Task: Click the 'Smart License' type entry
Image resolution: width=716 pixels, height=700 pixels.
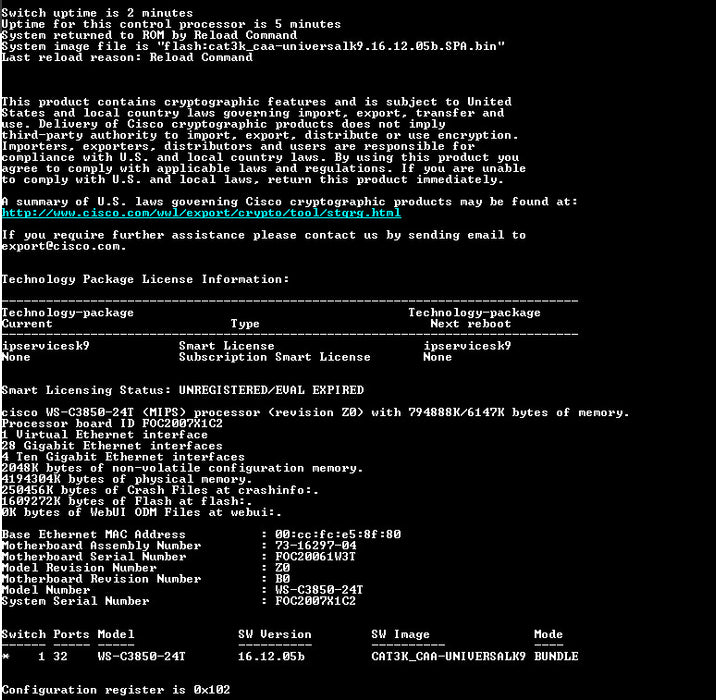Action: (226, 346)
